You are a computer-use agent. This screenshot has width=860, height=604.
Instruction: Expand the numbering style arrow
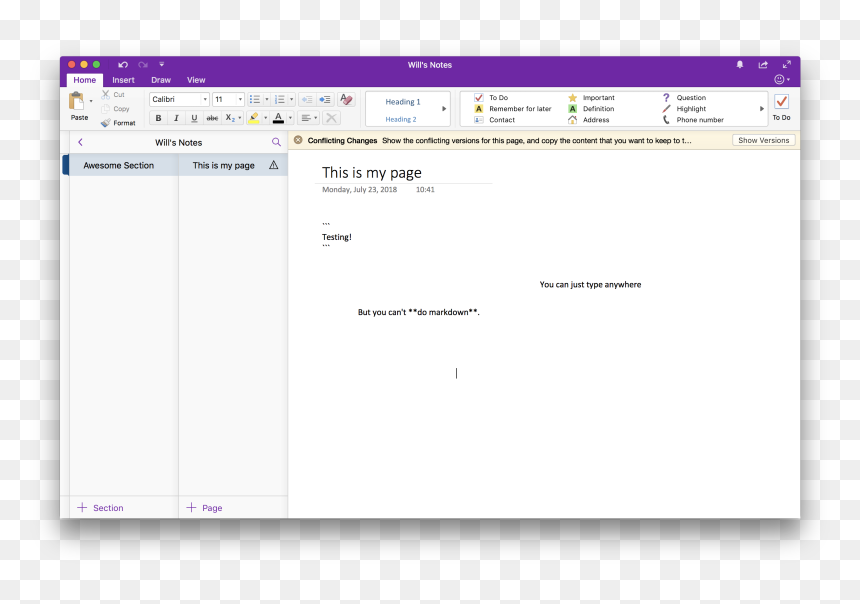pos(292,99)
